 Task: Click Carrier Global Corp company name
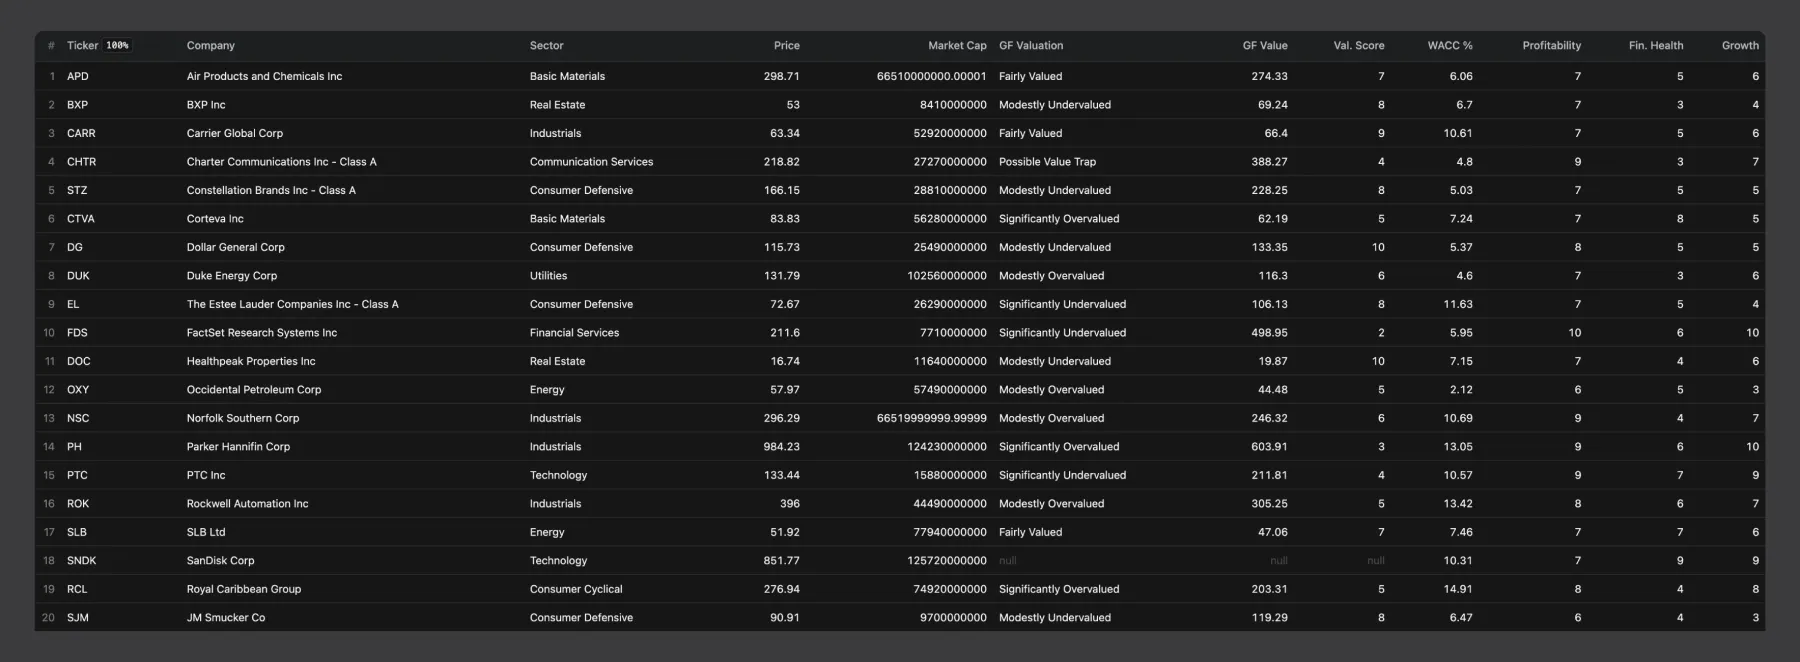tap(235, 133)
